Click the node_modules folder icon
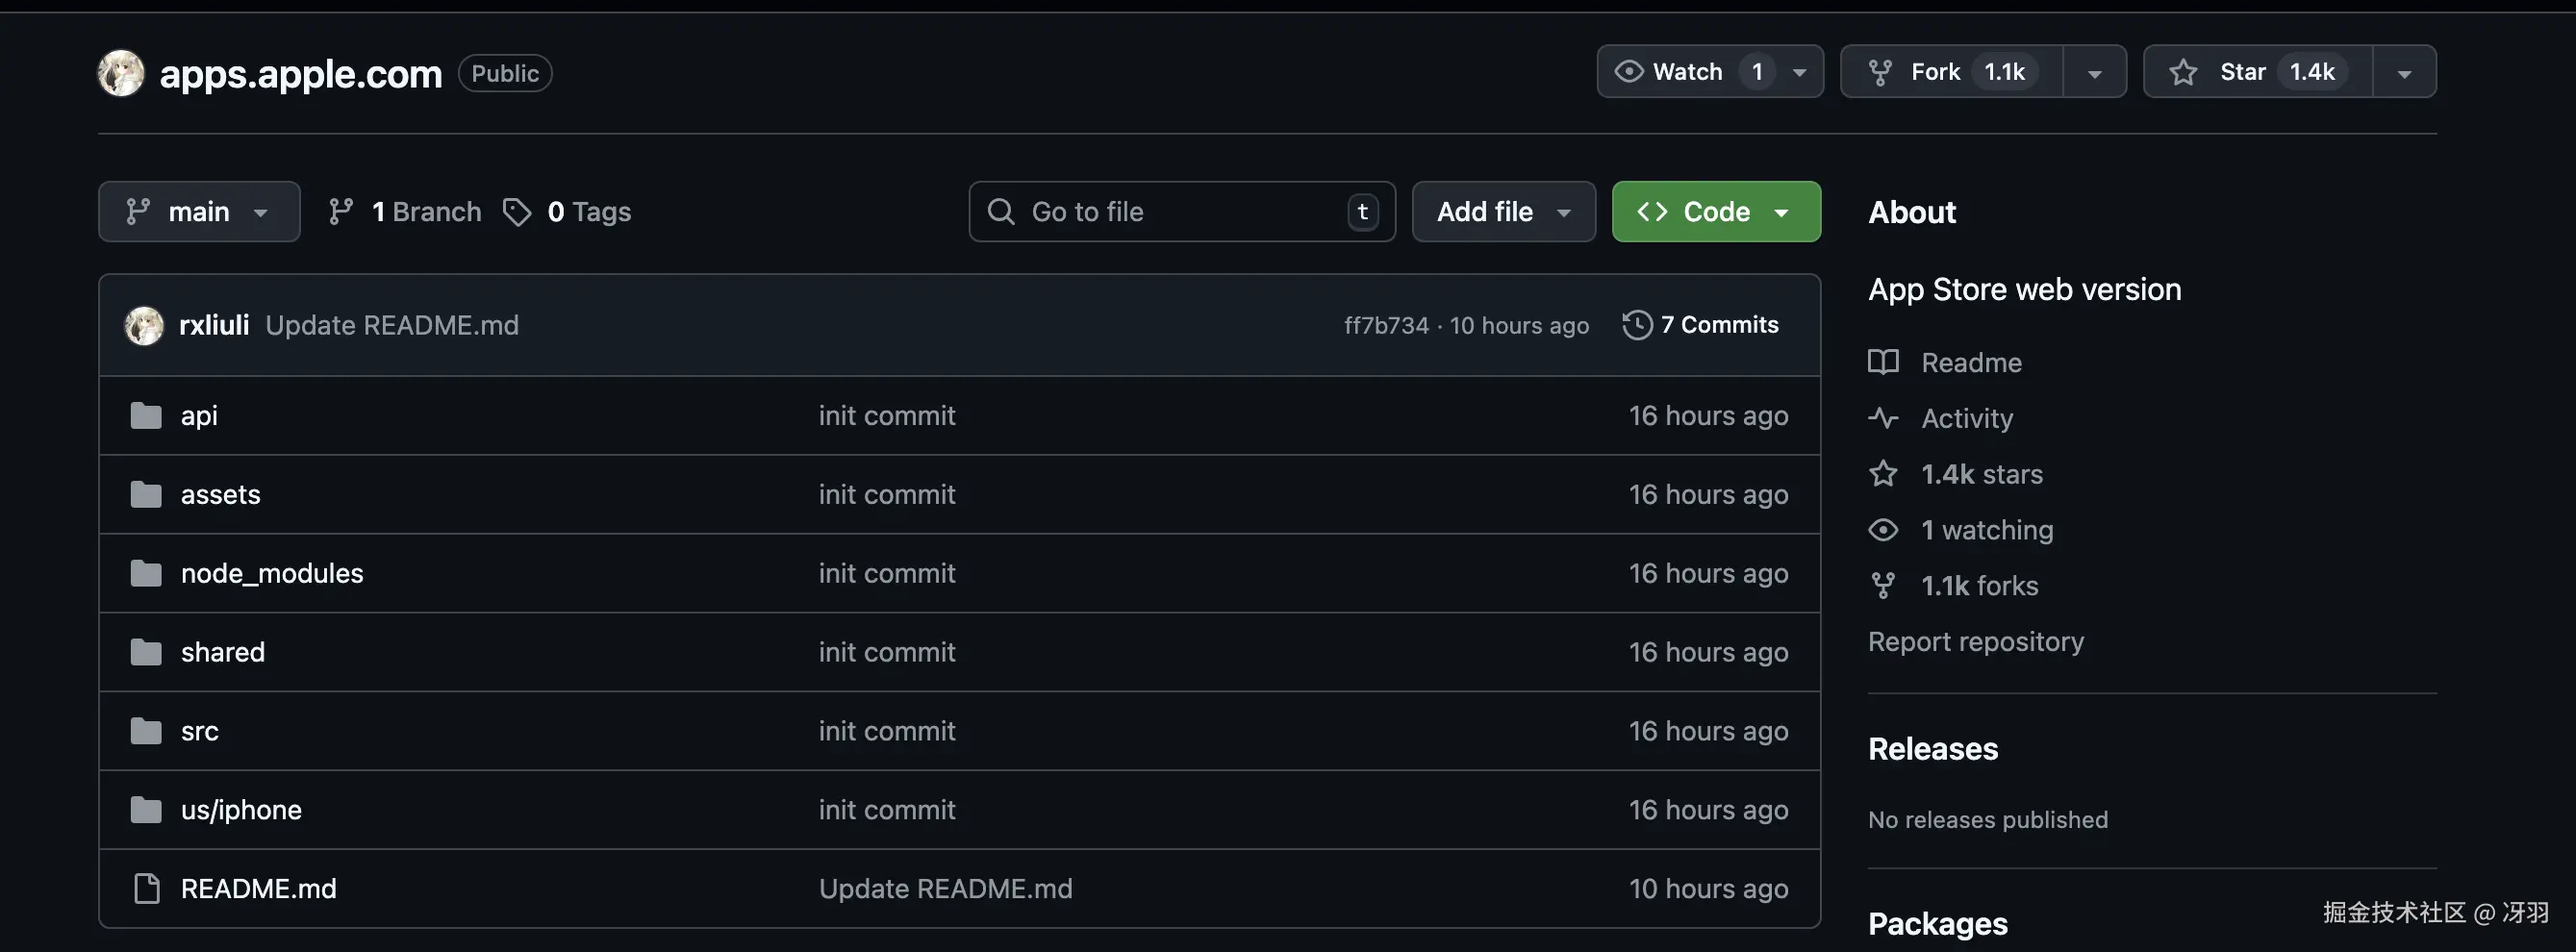The image size is (2576, 952). [146, 573]
